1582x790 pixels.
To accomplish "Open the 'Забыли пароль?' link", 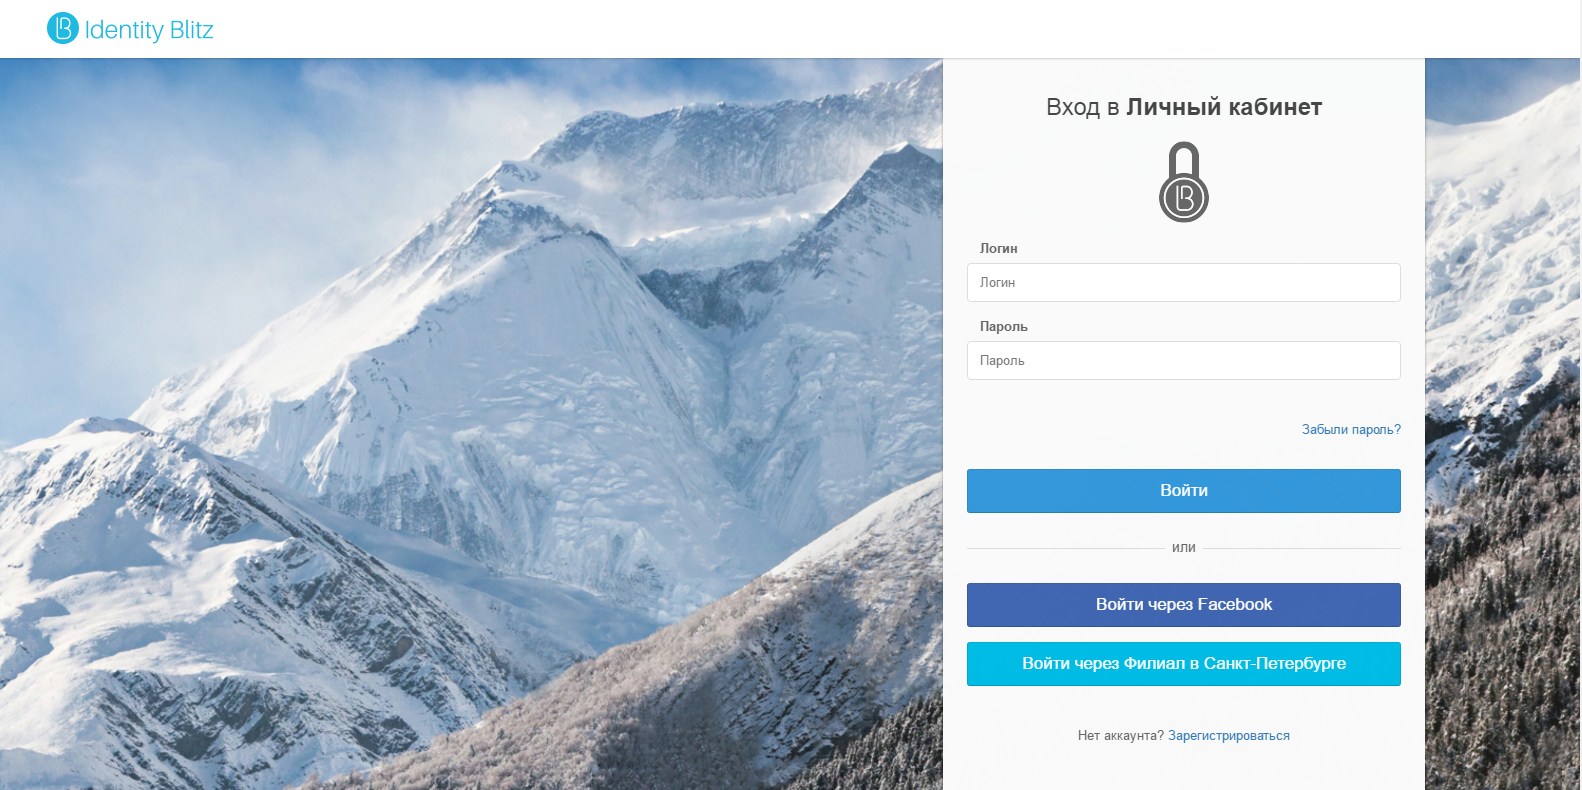I will 1351,429.
